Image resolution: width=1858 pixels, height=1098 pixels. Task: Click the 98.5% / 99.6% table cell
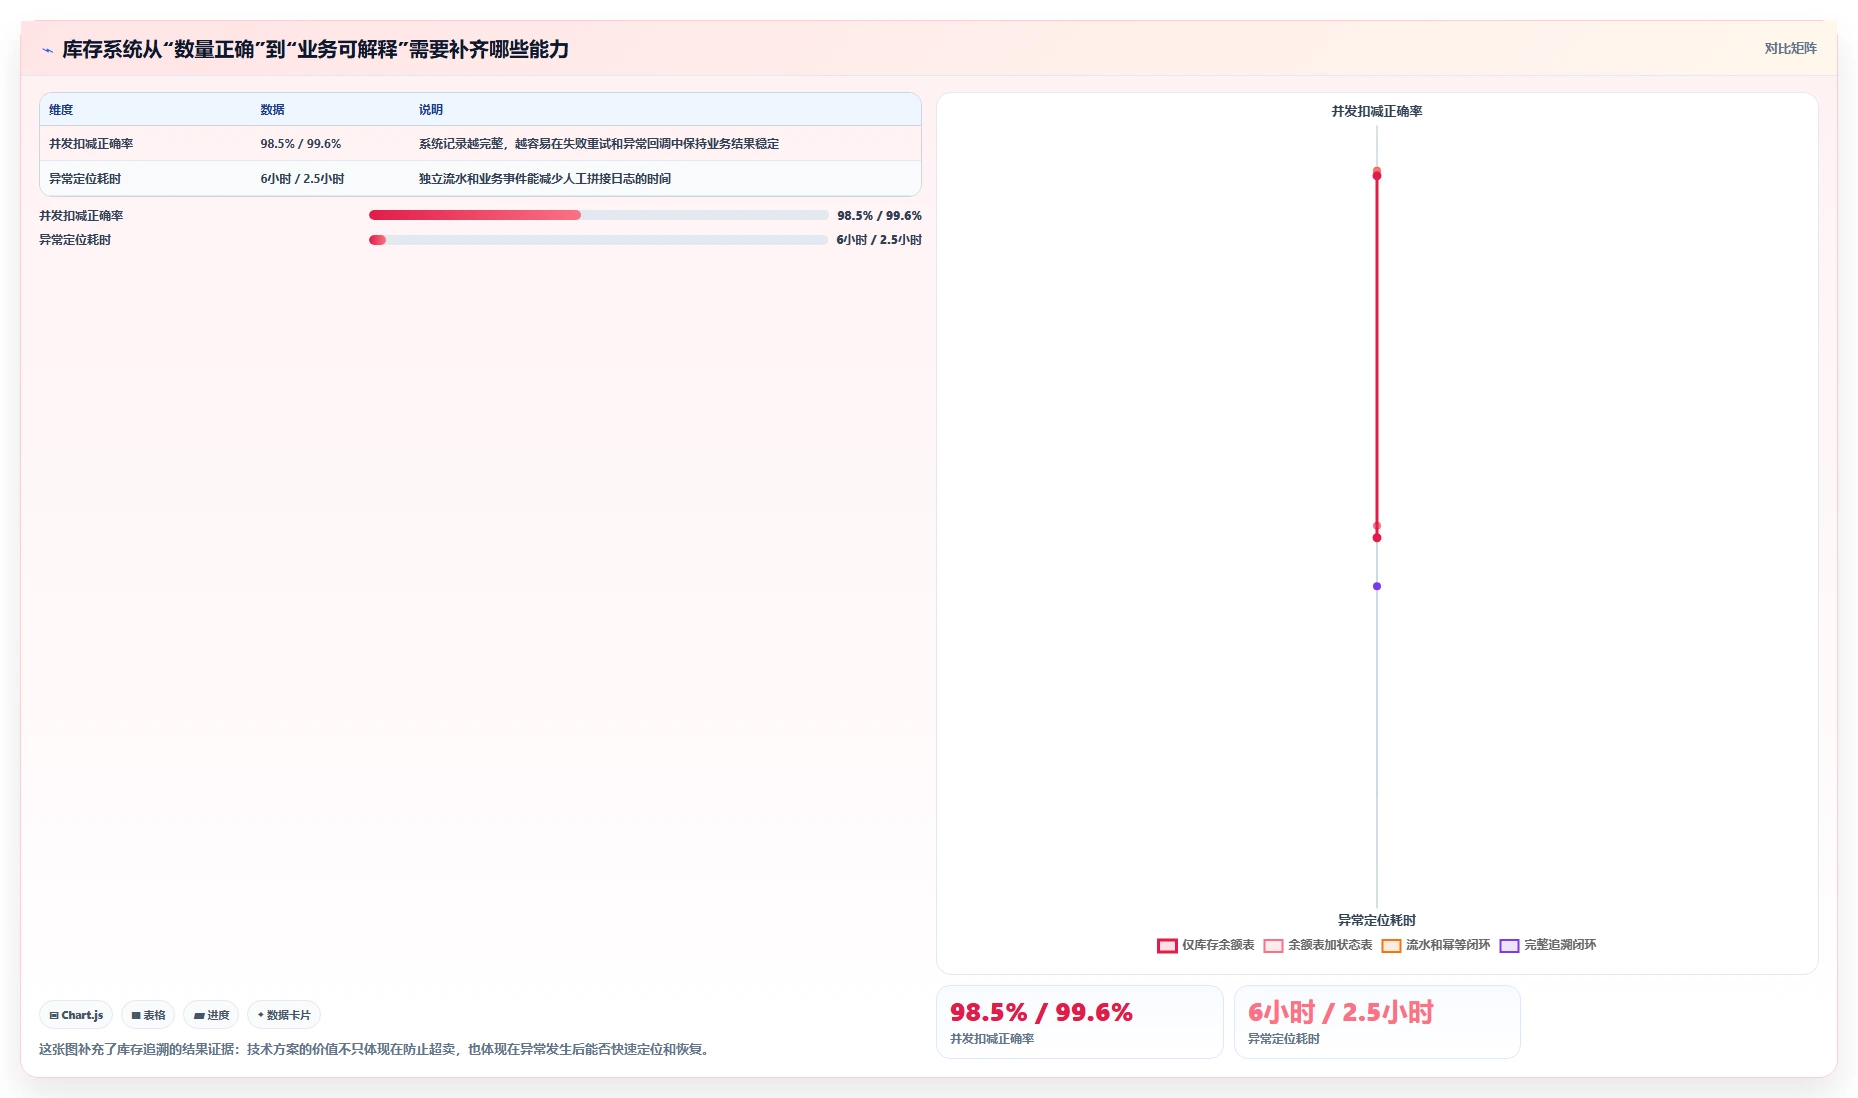coord(300,144)
